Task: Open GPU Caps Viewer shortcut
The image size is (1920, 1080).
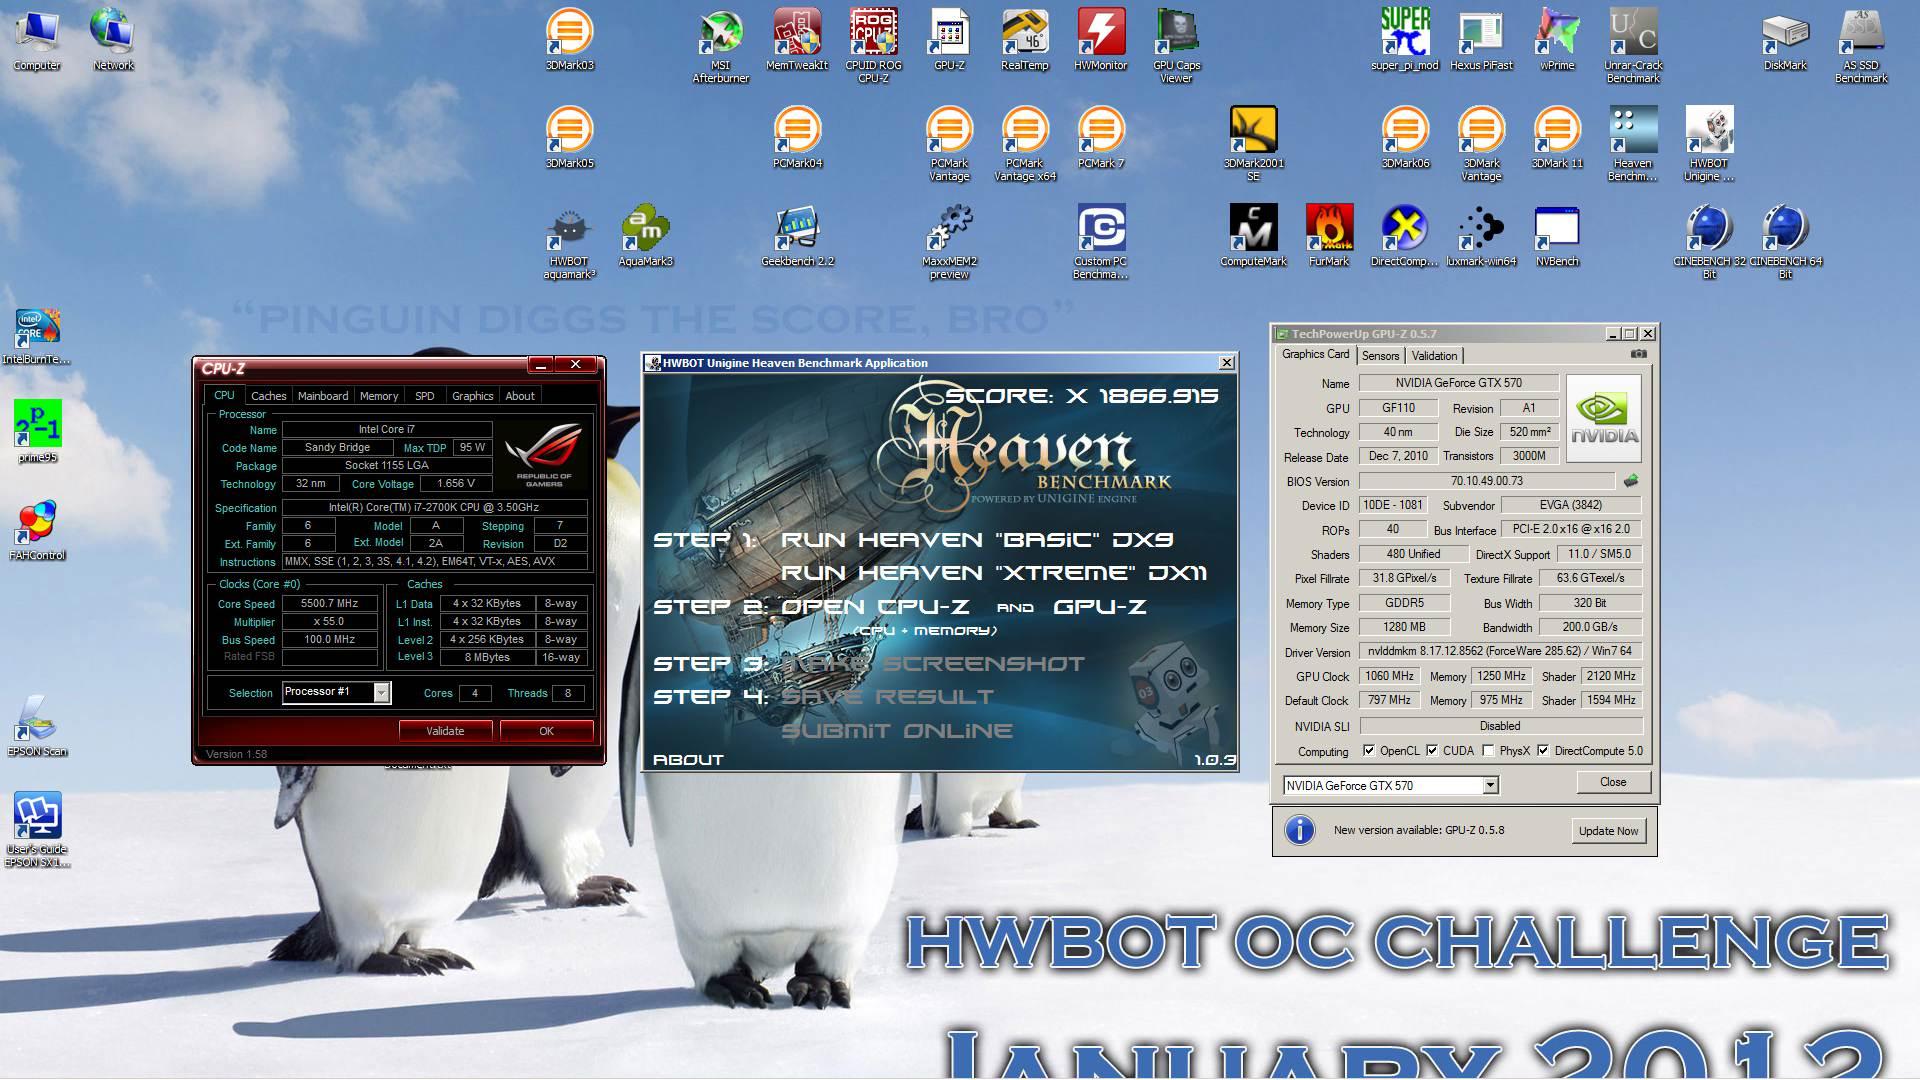Action: pos(1177,46)
